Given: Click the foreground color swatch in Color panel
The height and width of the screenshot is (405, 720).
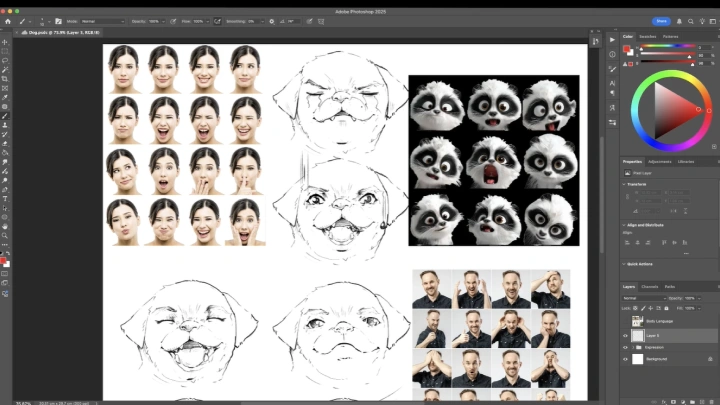Looking at the screenshot, I should pyautogui.click(x=626, y=49).
